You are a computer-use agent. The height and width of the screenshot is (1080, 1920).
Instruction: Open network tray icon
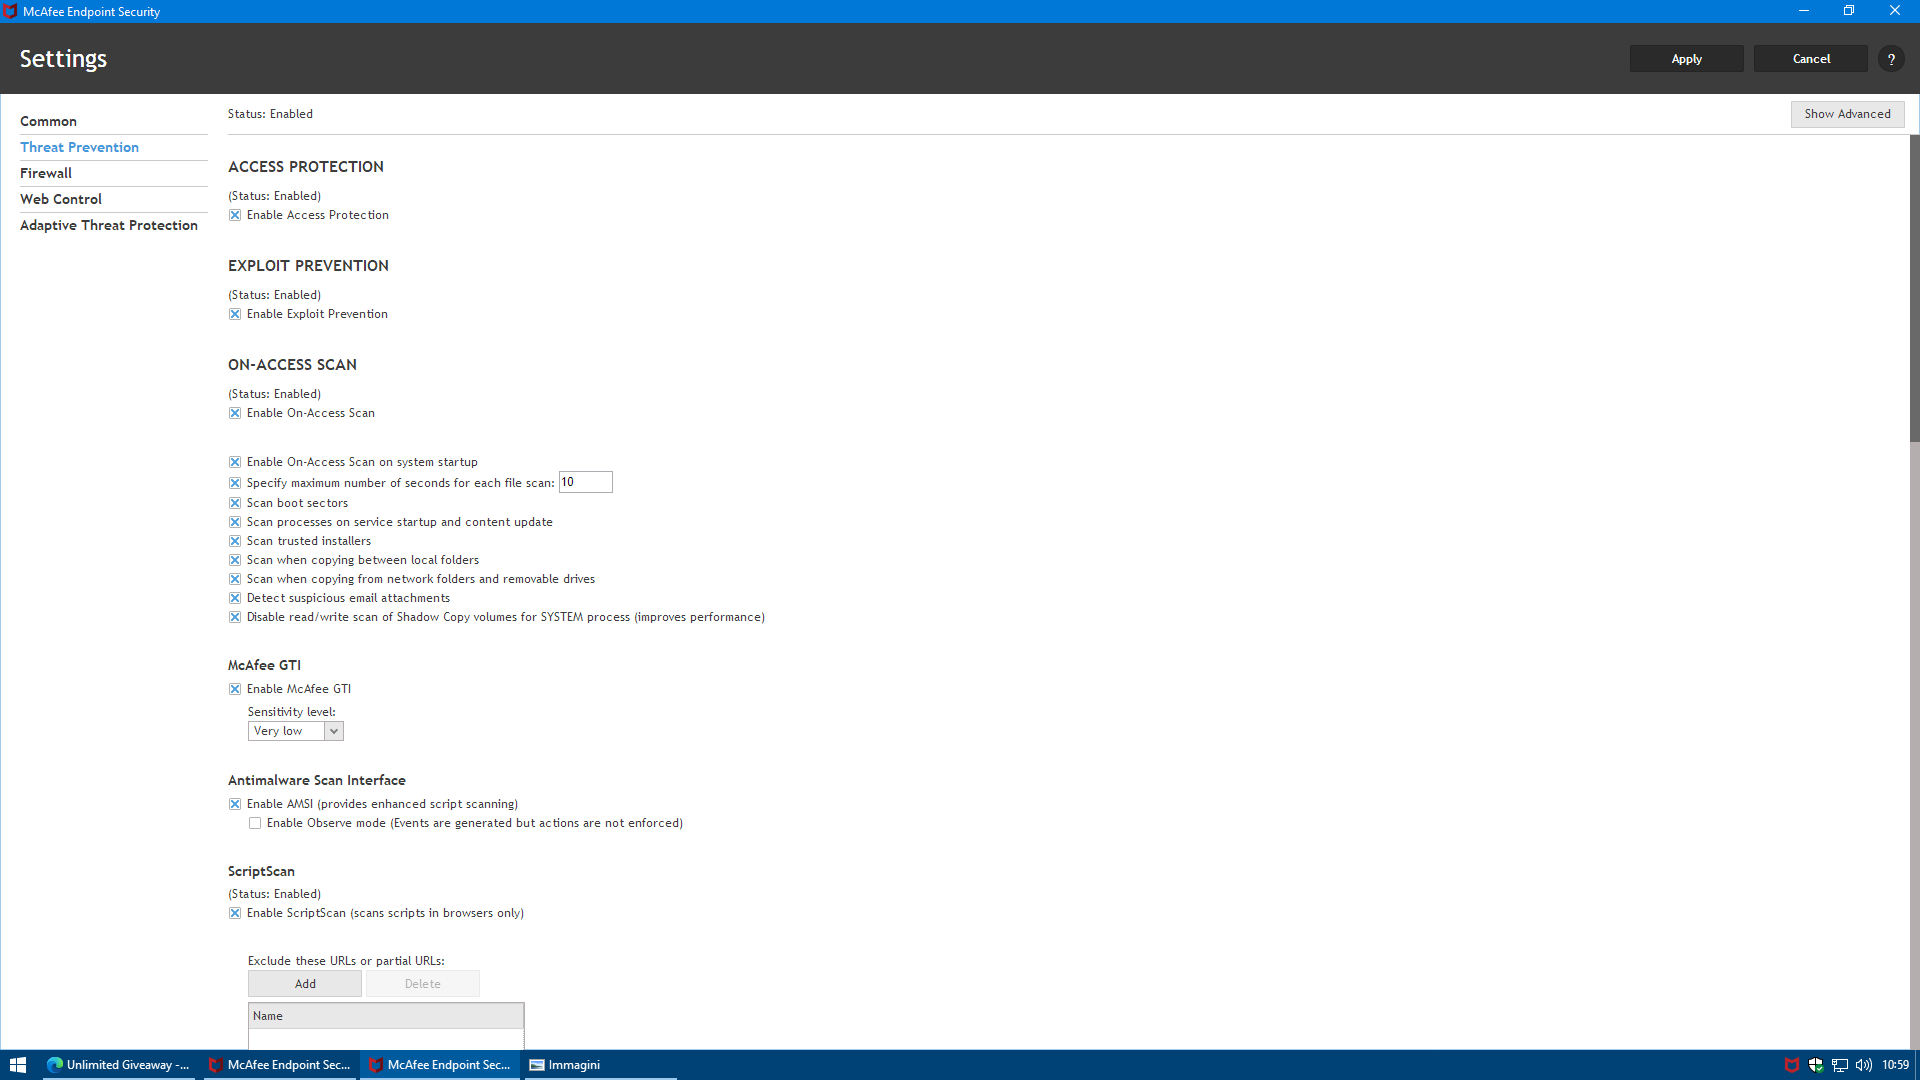1840,1065
